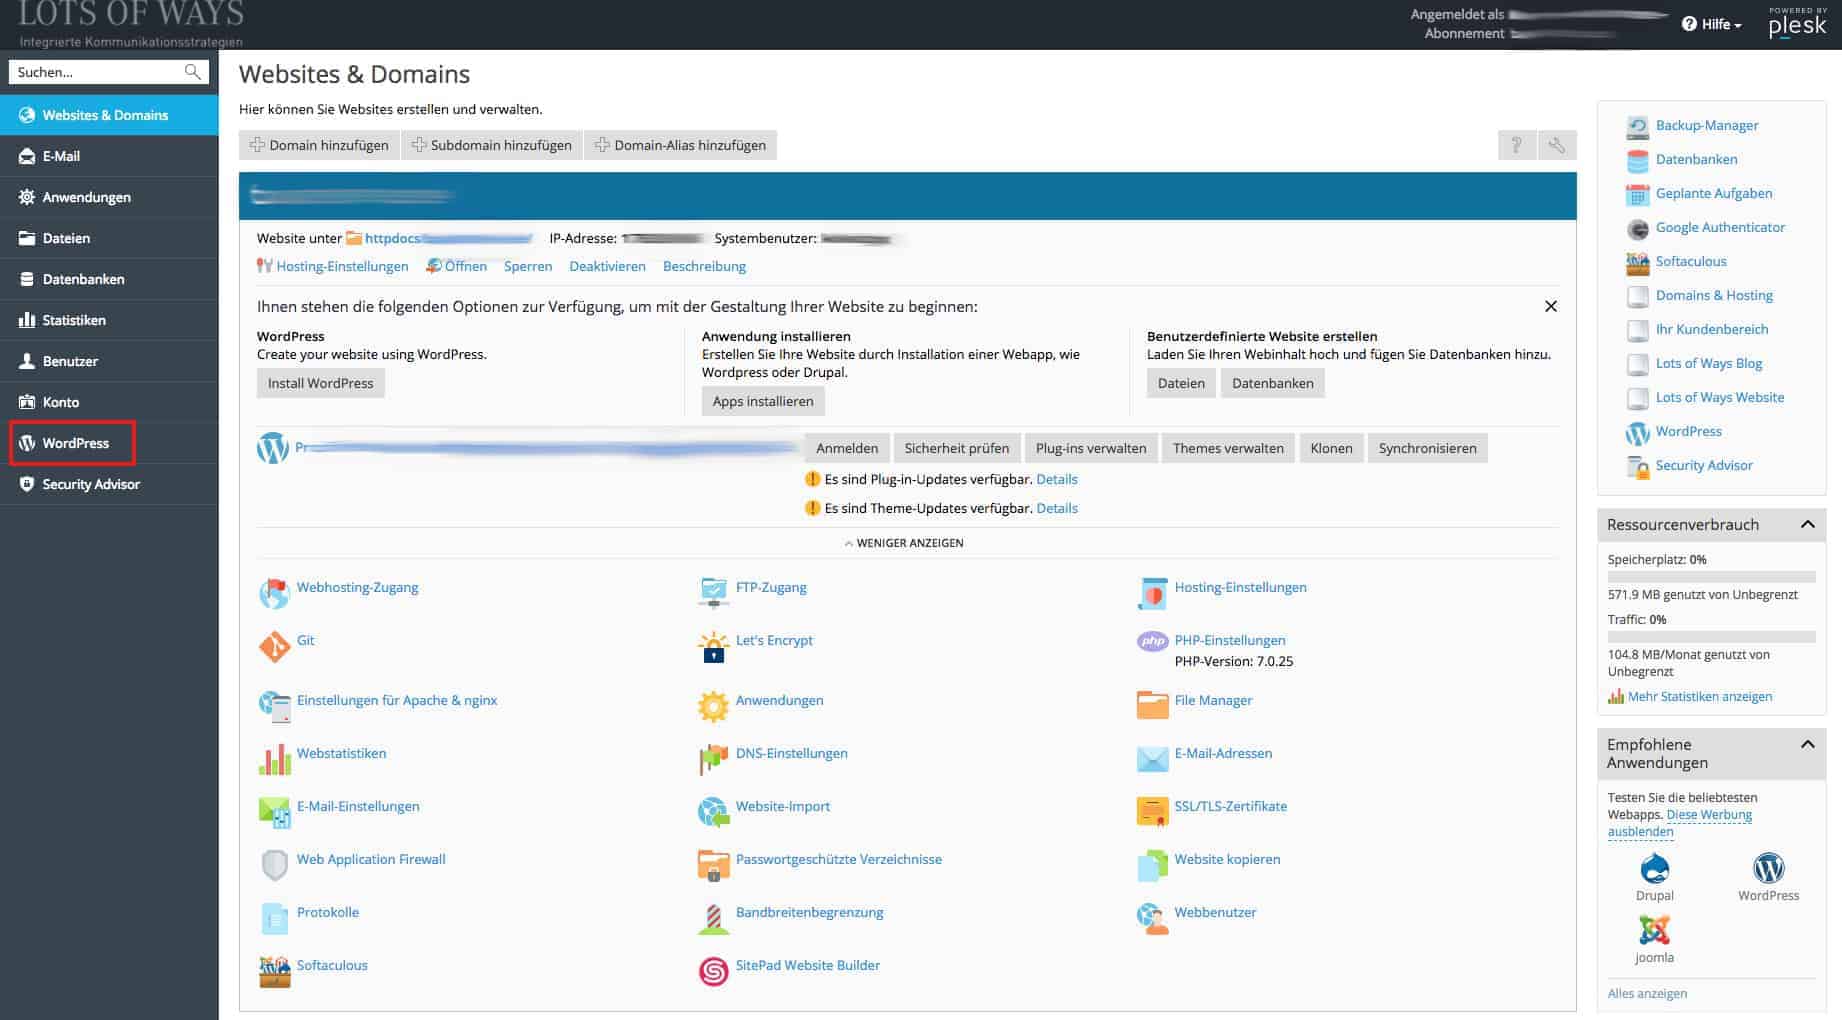
Task: Select Anwendungen in the sidebar
Action: tap(109, 197)
